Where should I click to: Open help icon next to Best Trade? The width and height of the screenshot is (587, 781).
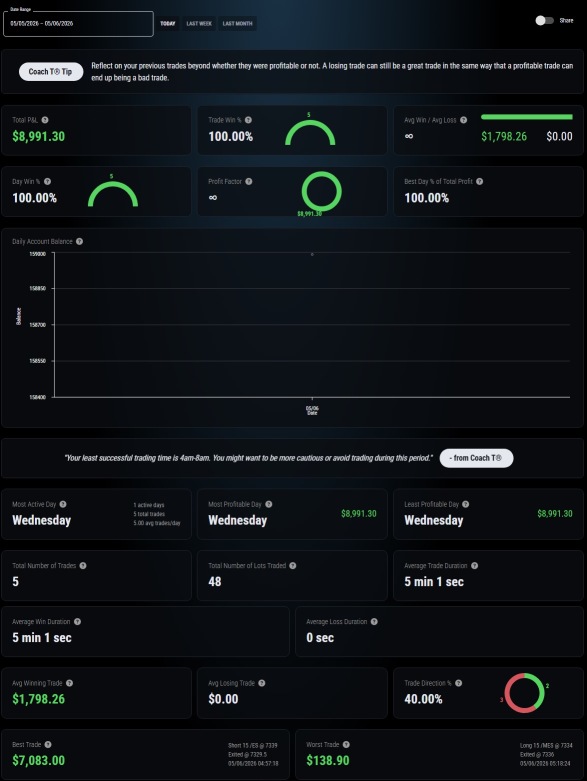tap(48, 745)
